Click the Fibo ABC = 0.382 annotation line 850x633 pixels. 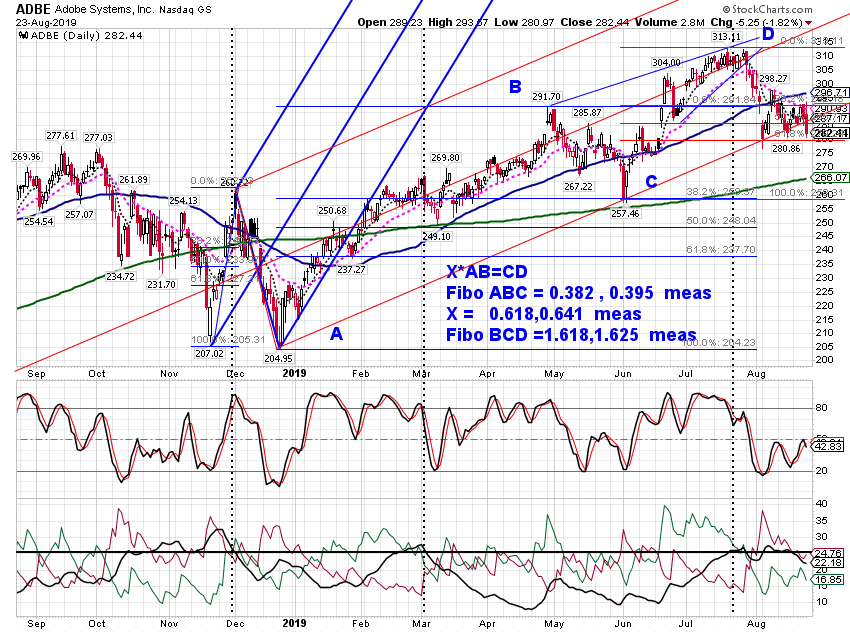pos(578,293)
